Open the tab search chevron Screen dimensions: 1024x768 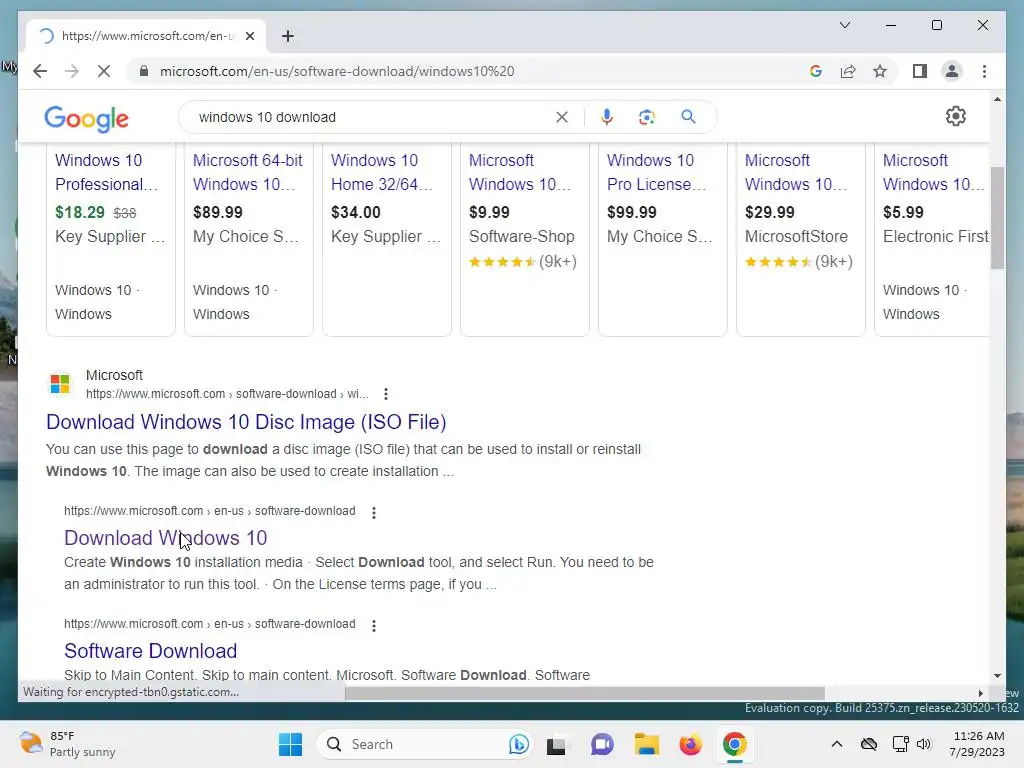click(844, 25)
